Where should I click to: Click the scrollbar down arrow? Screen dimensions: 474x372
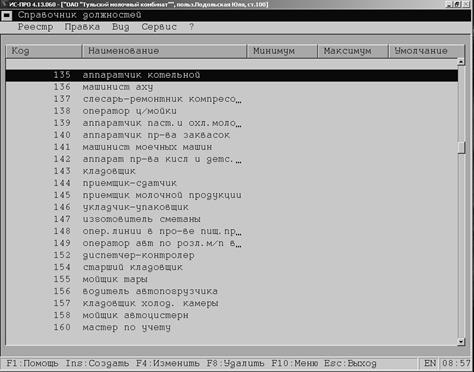click(x=461, y=341)
